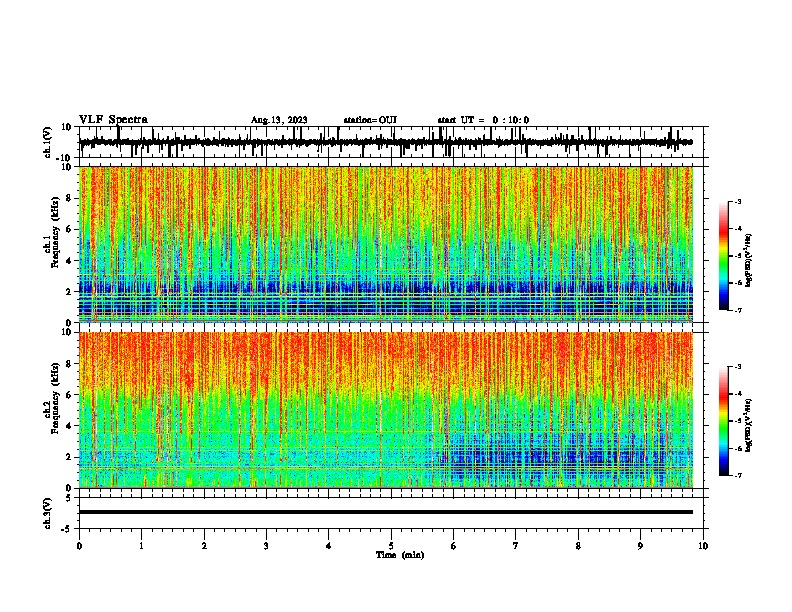Click the ch.2 'Frequency (kHz)' axis label
Viewport: 792px width, 612px height.
(55, 398)
